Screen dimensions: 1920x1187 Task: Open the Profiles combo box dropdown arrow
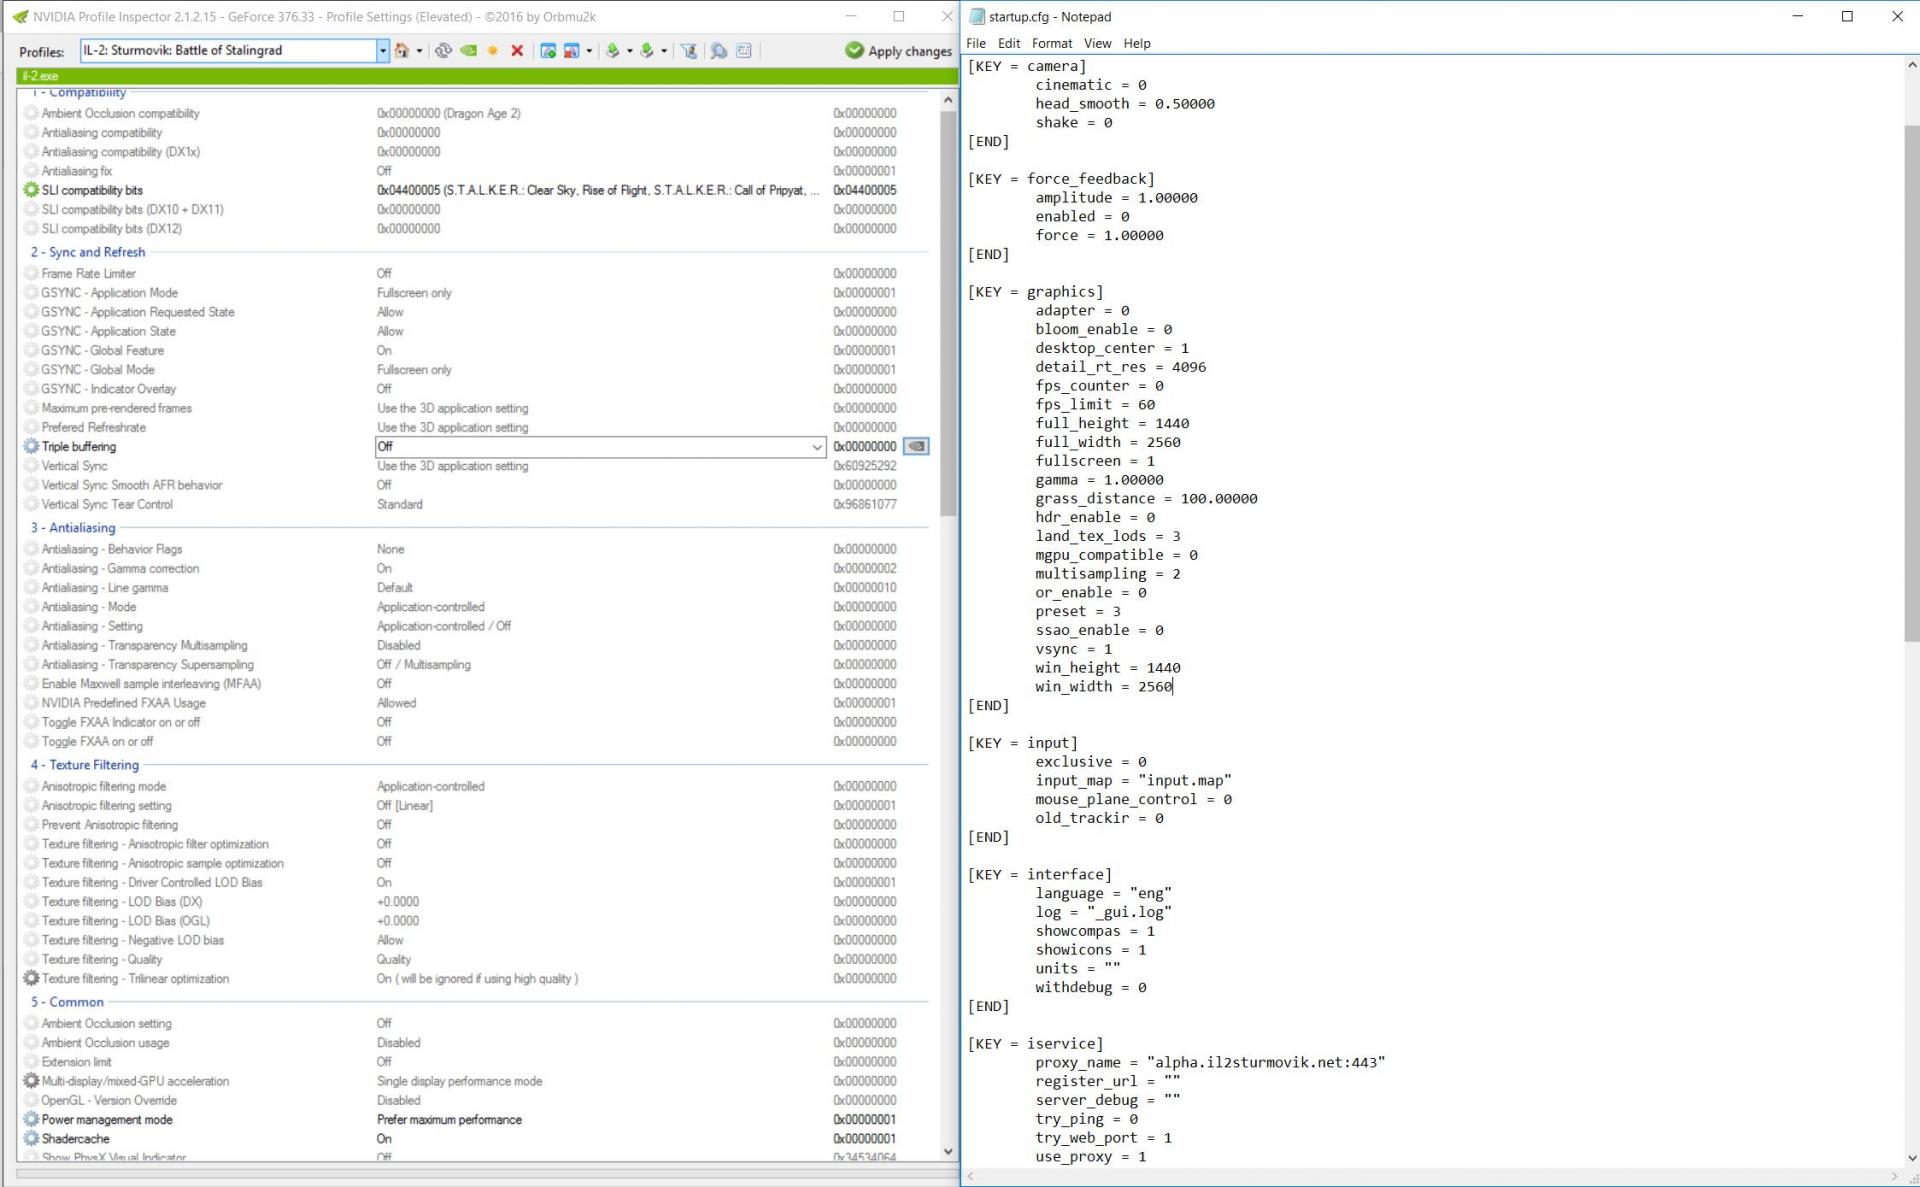point(382,51)
